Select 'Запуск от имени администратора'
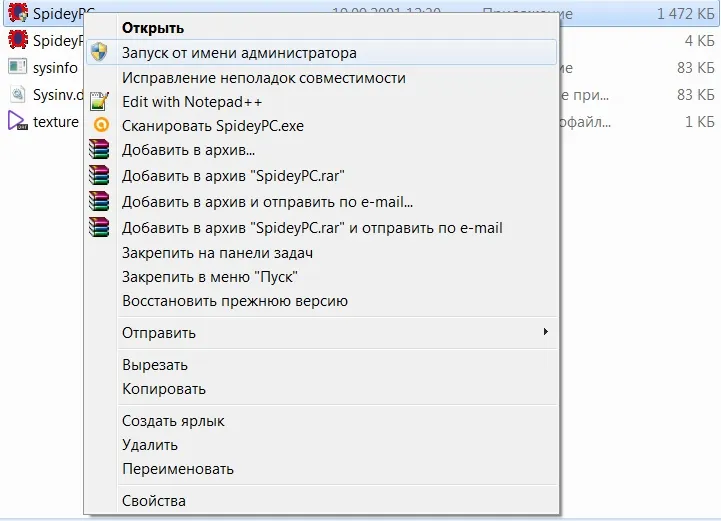Viewport: 721px width, 521px height. (239, 53)
